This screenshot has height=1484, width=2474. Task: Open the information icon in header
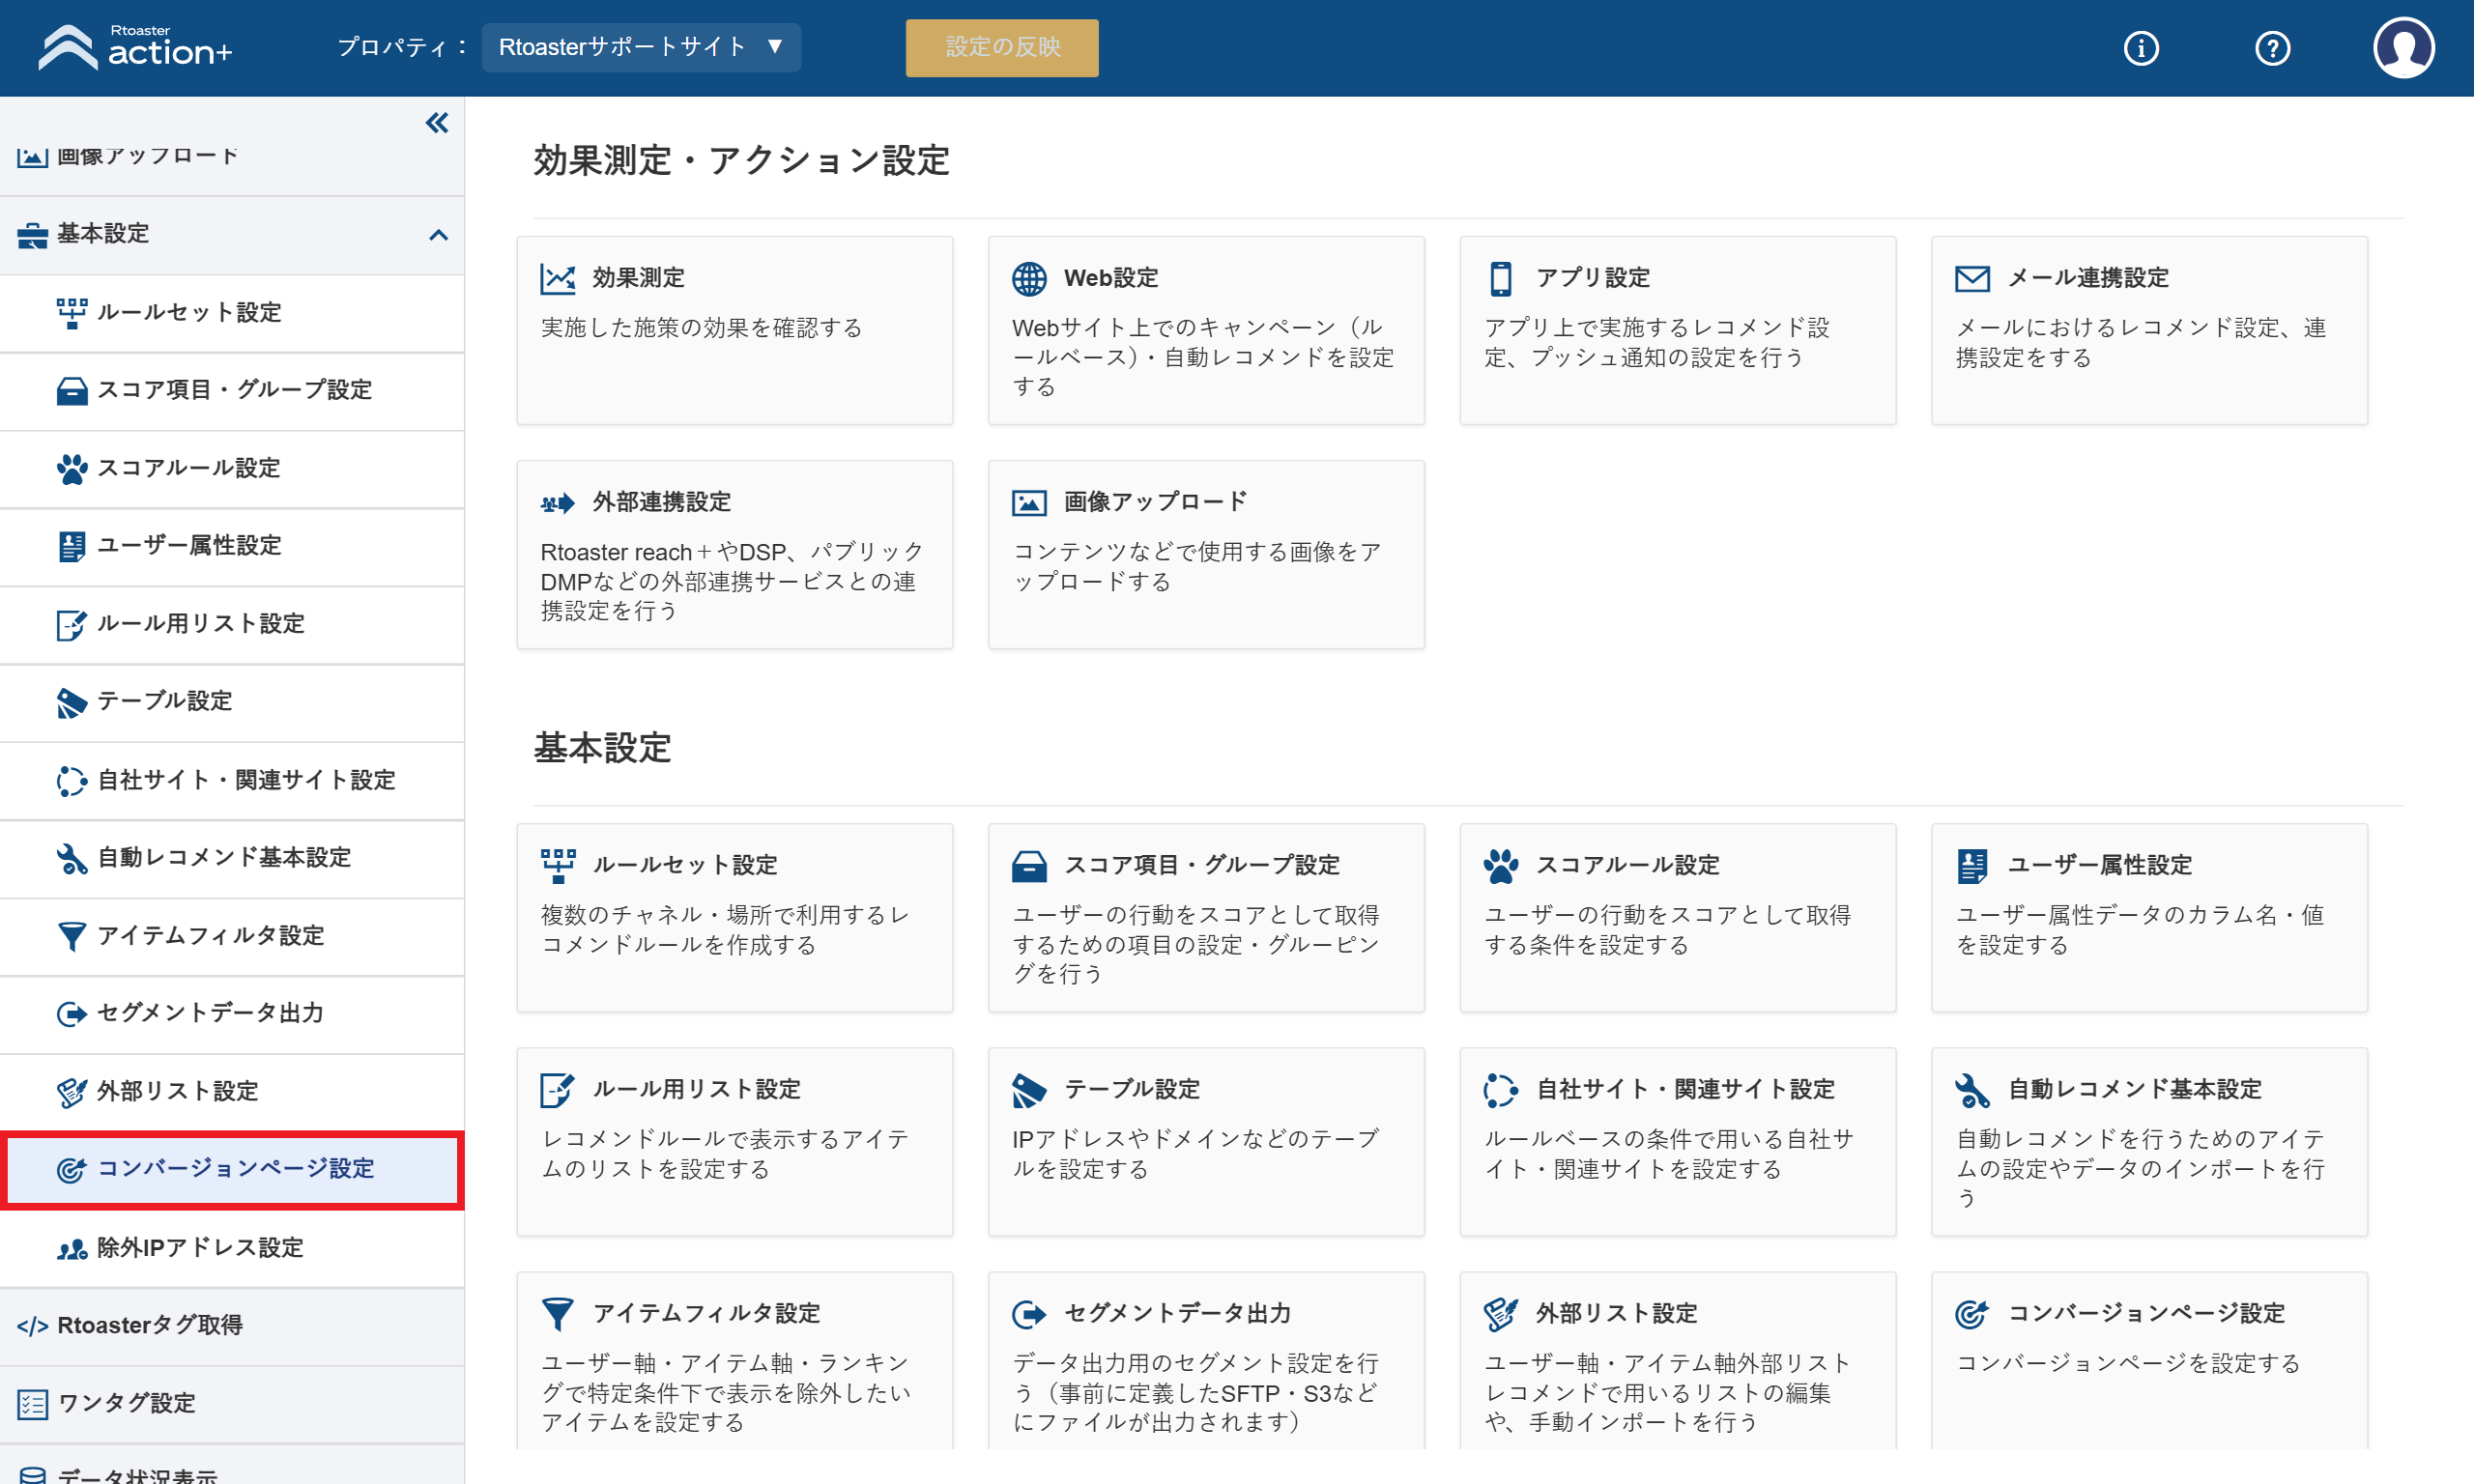coord(2141,48)
